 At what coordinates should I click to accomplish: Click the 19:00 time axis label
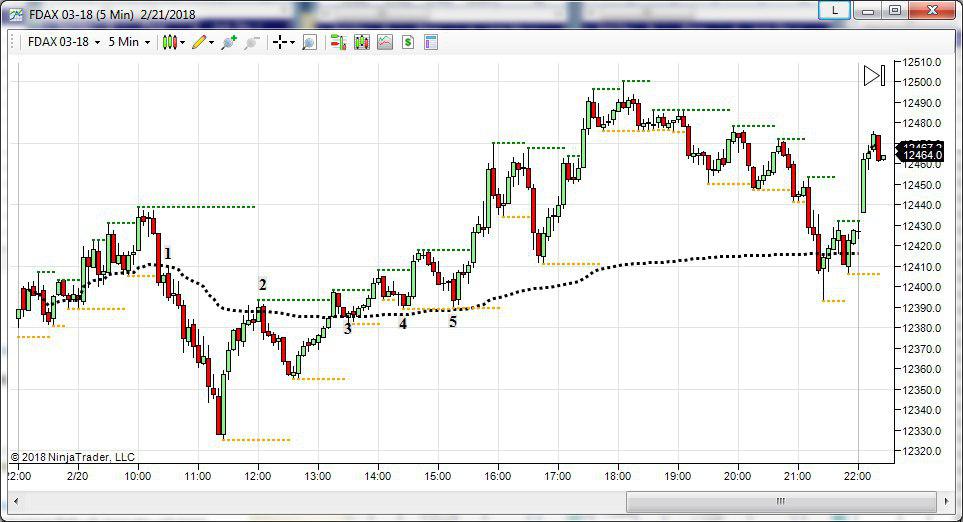coord(677,476)
